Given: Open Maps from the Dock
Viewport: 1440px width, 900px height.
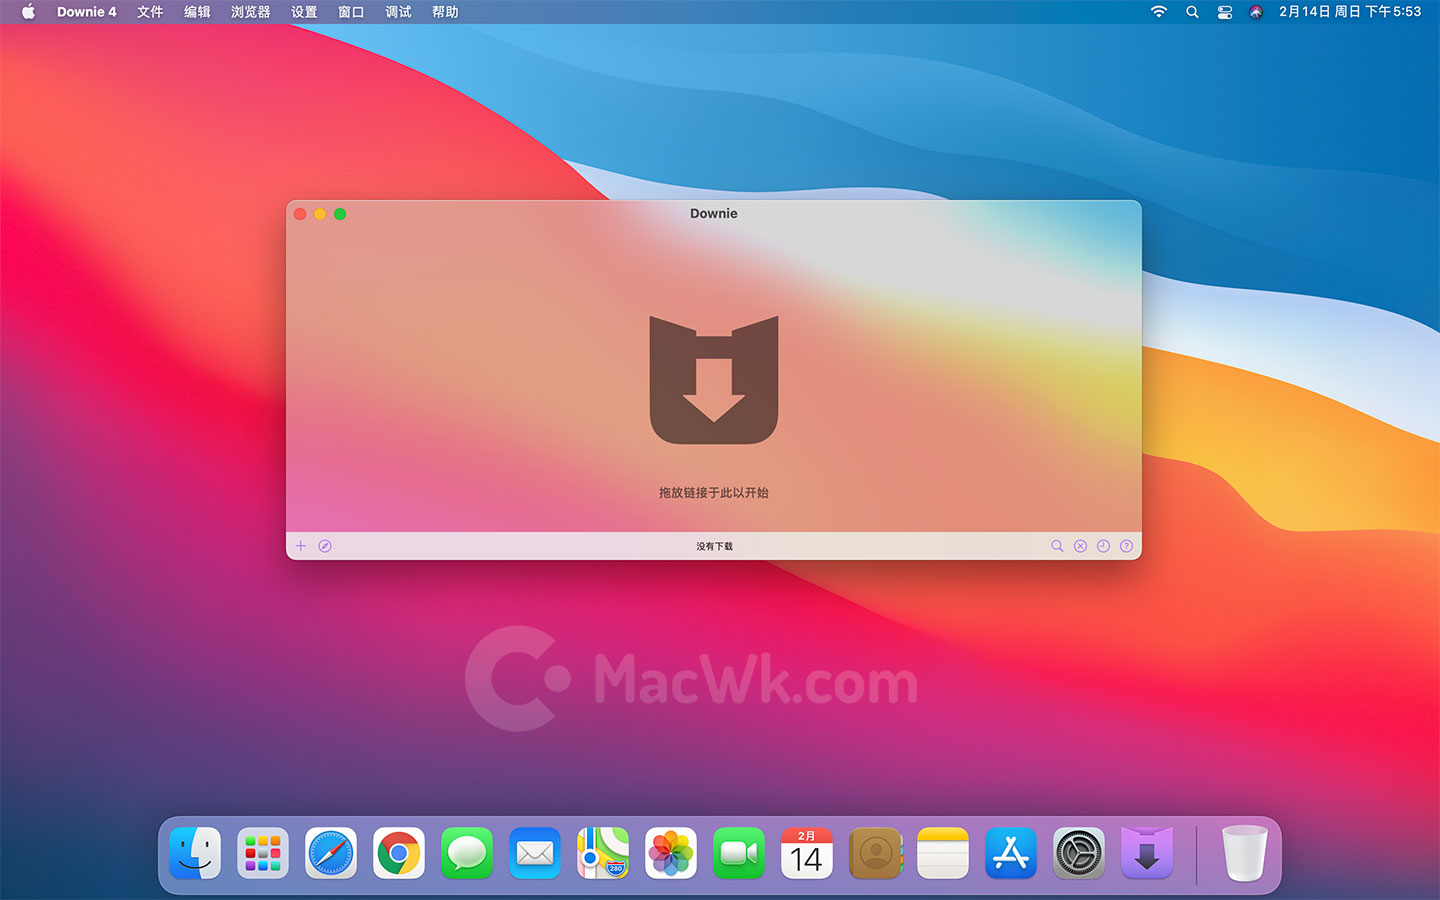Looking at the screenshot, I should [x=603, y=854].
